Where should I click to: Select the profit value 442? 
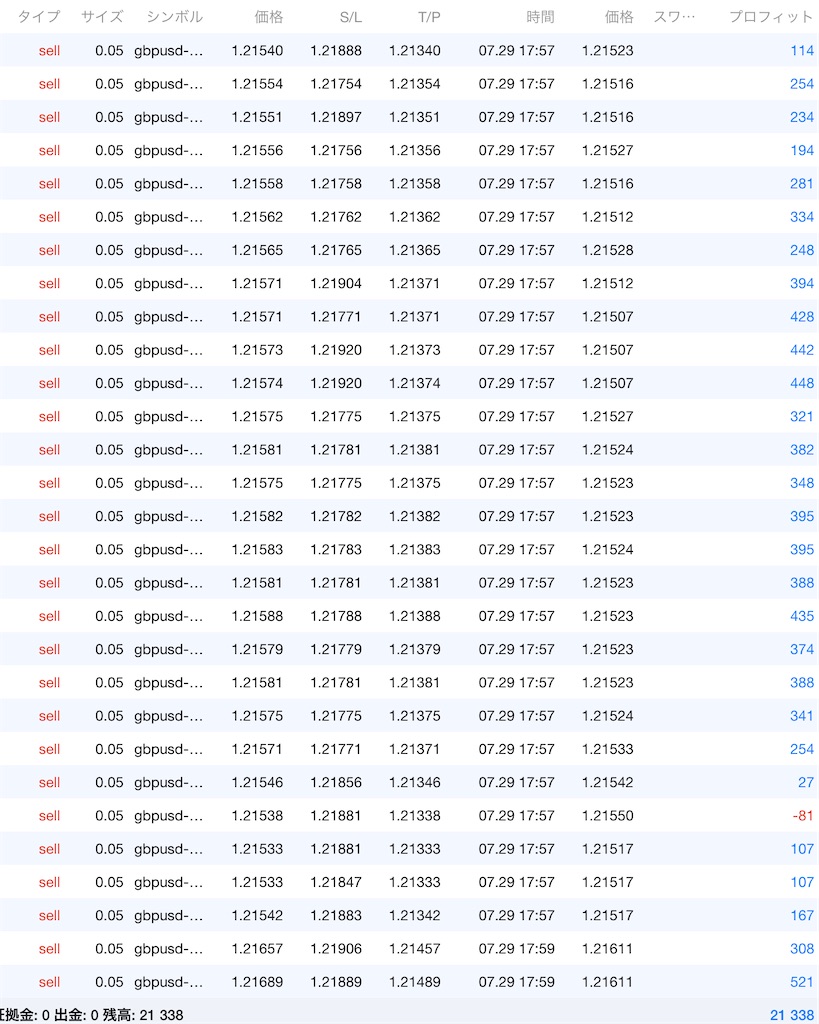(x=802, y=350)
